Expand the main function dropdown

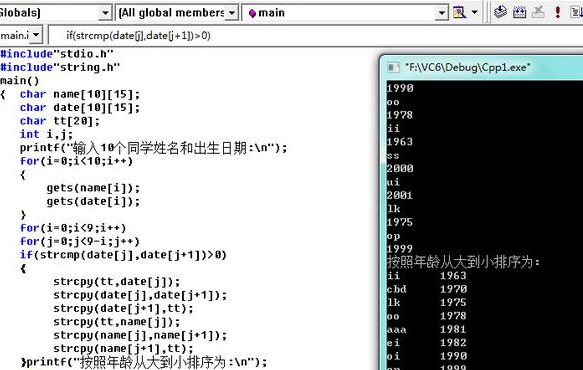[441, 13]
